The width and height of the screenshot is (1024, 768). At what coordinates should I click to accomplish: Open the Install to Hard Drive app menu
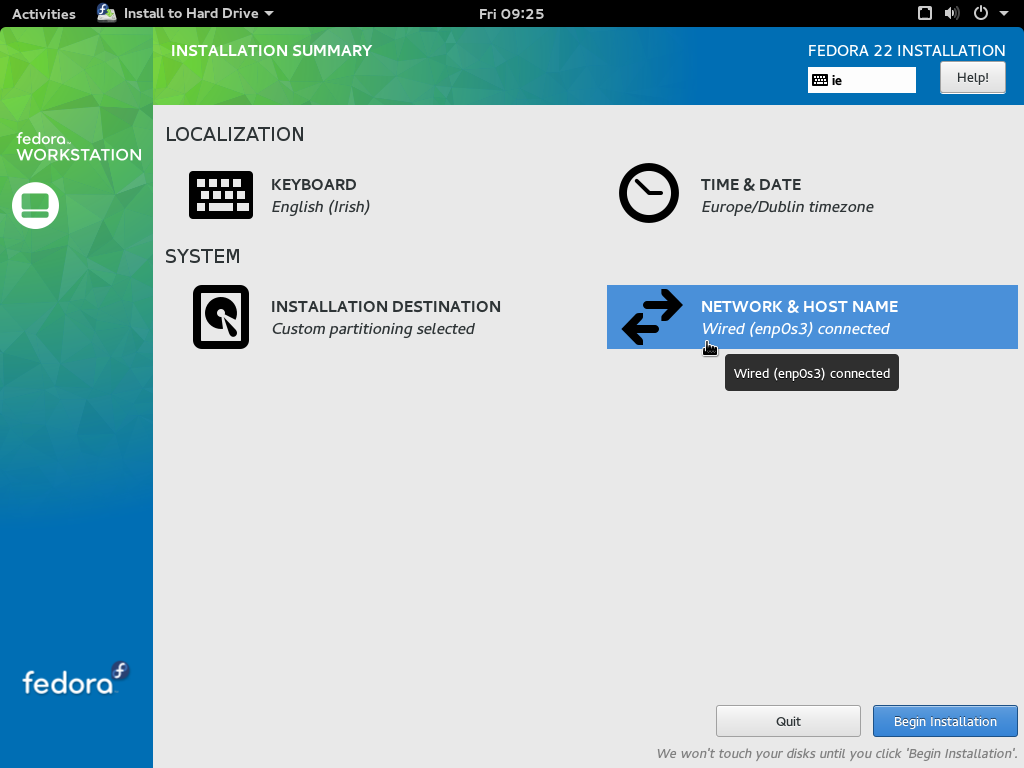point(185,13)
